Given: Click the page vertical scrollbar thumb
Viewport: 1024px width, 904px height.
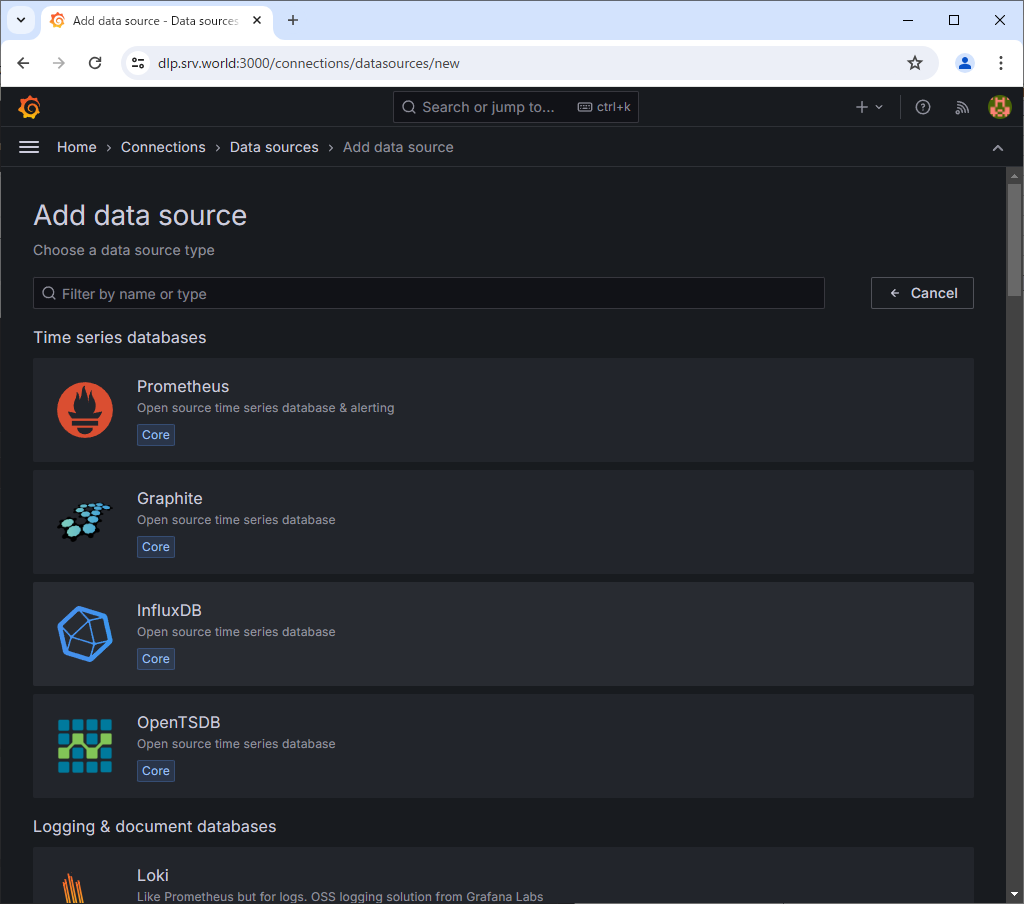Looking at the screenshot, I should pos(1014,240).
